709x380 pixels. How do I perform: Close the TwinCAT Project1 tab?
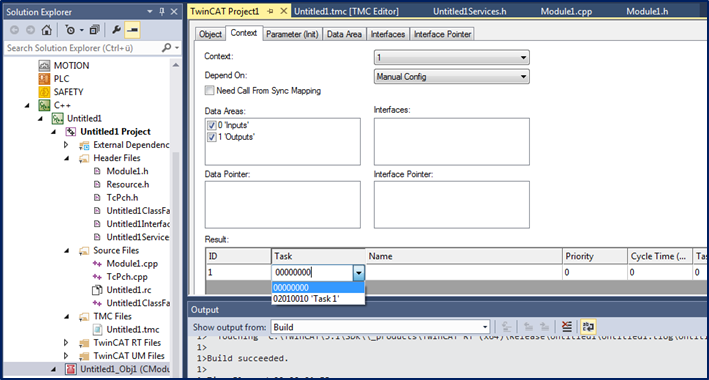[x=283, y=11]
